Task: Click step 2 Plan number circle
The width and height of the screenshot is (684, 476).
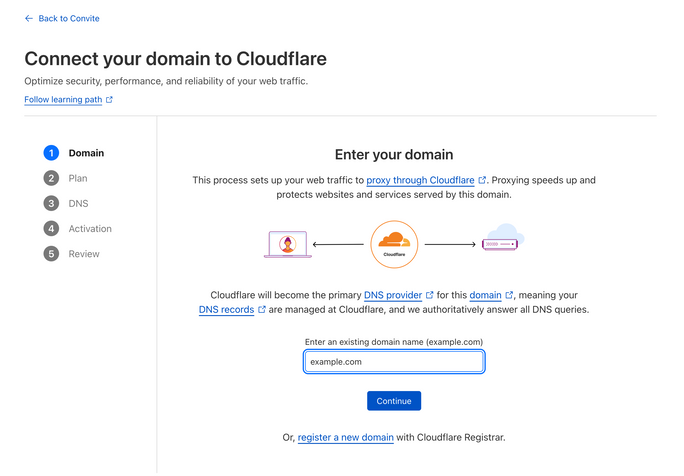Action: coord(51,178)
